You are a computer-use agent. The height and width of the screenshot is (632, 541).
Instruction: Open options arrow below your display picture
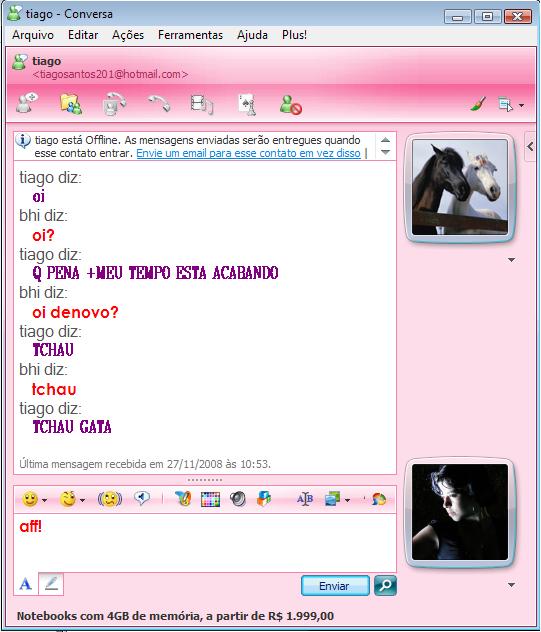point(512,584)
